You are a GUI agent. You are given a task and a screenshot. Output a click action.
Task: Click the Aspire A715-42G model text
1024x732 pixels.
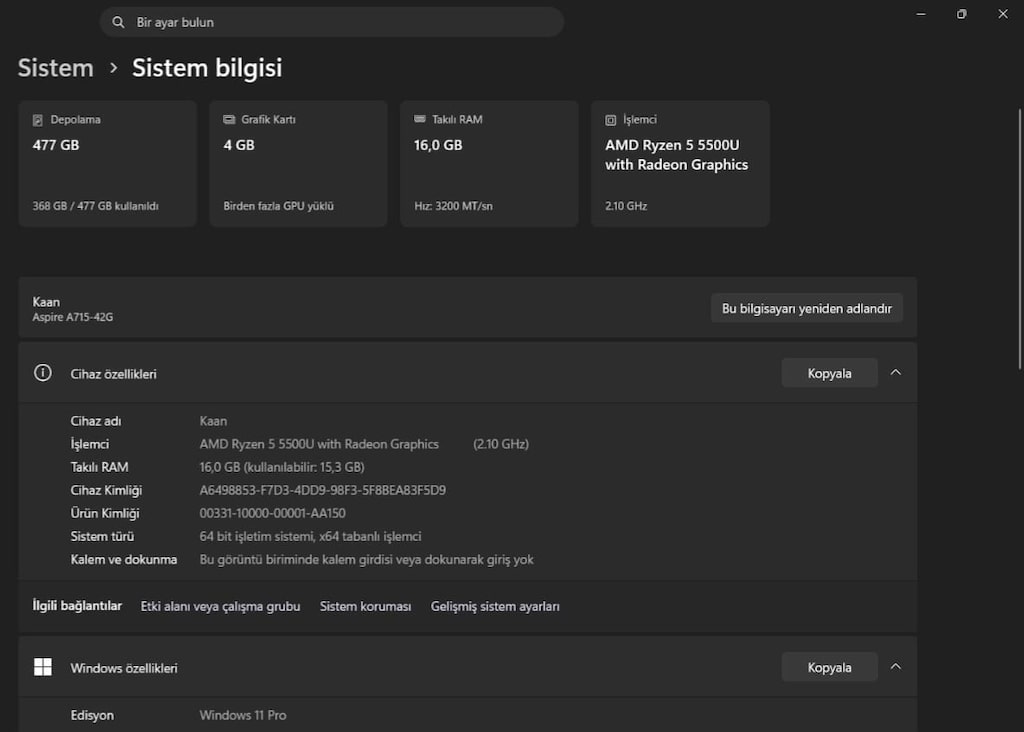[x=72, y=317]
